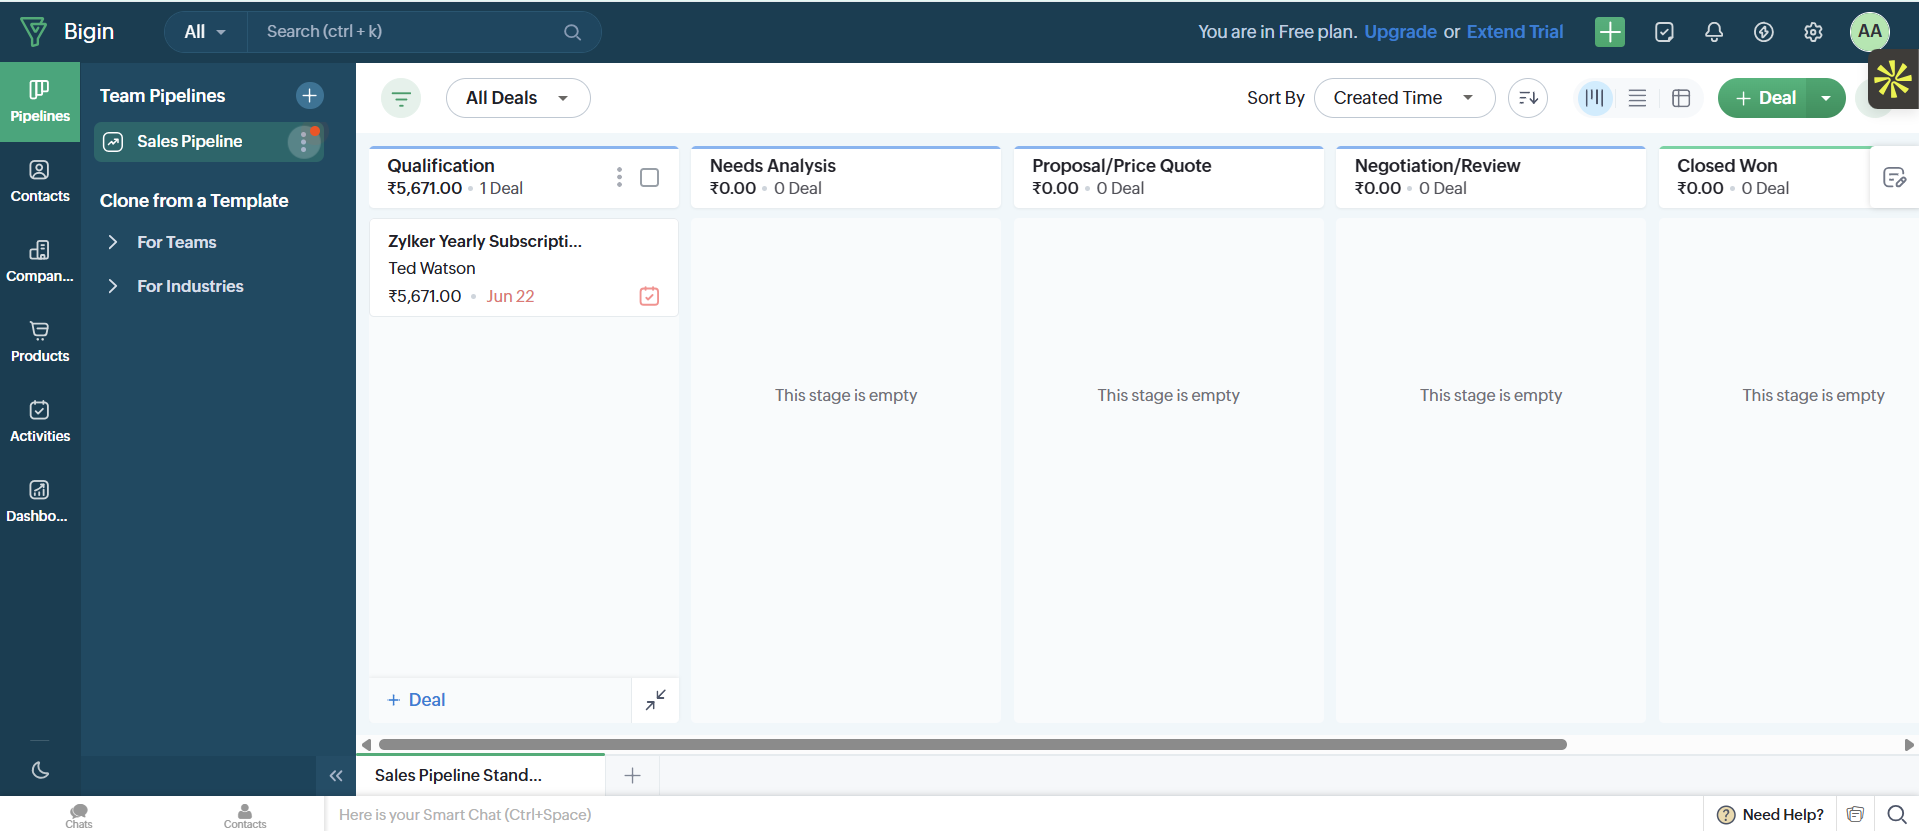The image size is (1919, 831).
Task: Go to the Activities module
Action: point(40,422)
